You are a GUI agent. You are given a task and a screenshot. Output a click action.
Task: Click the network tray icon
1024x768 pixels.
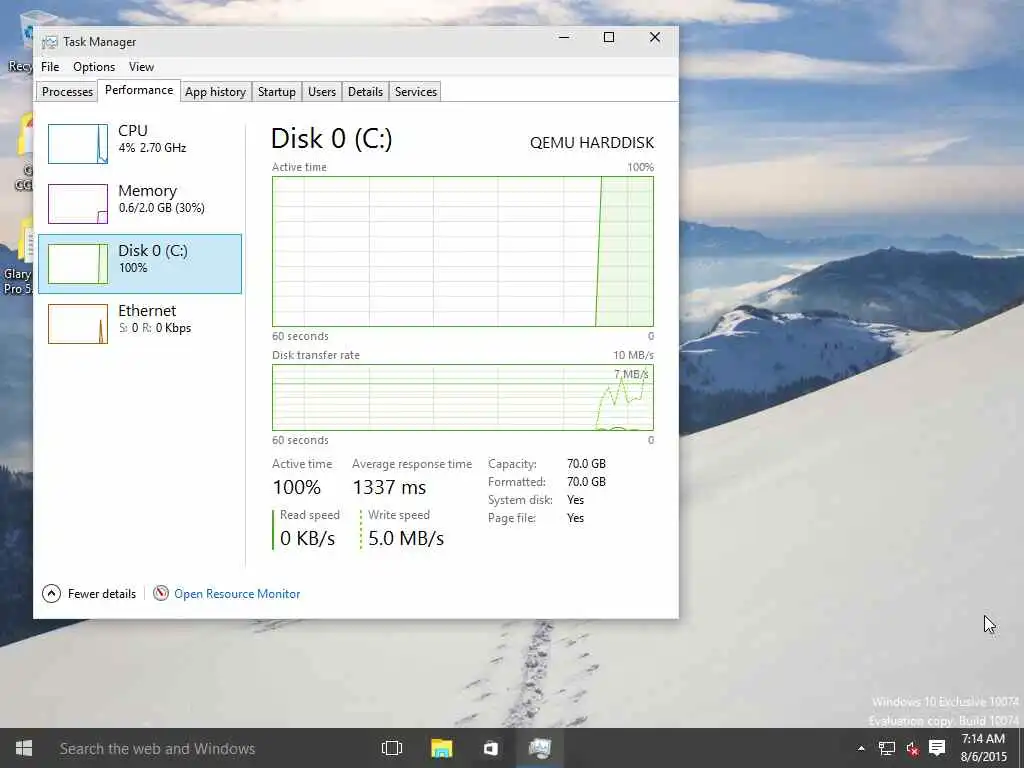click(x=886, y=748)
